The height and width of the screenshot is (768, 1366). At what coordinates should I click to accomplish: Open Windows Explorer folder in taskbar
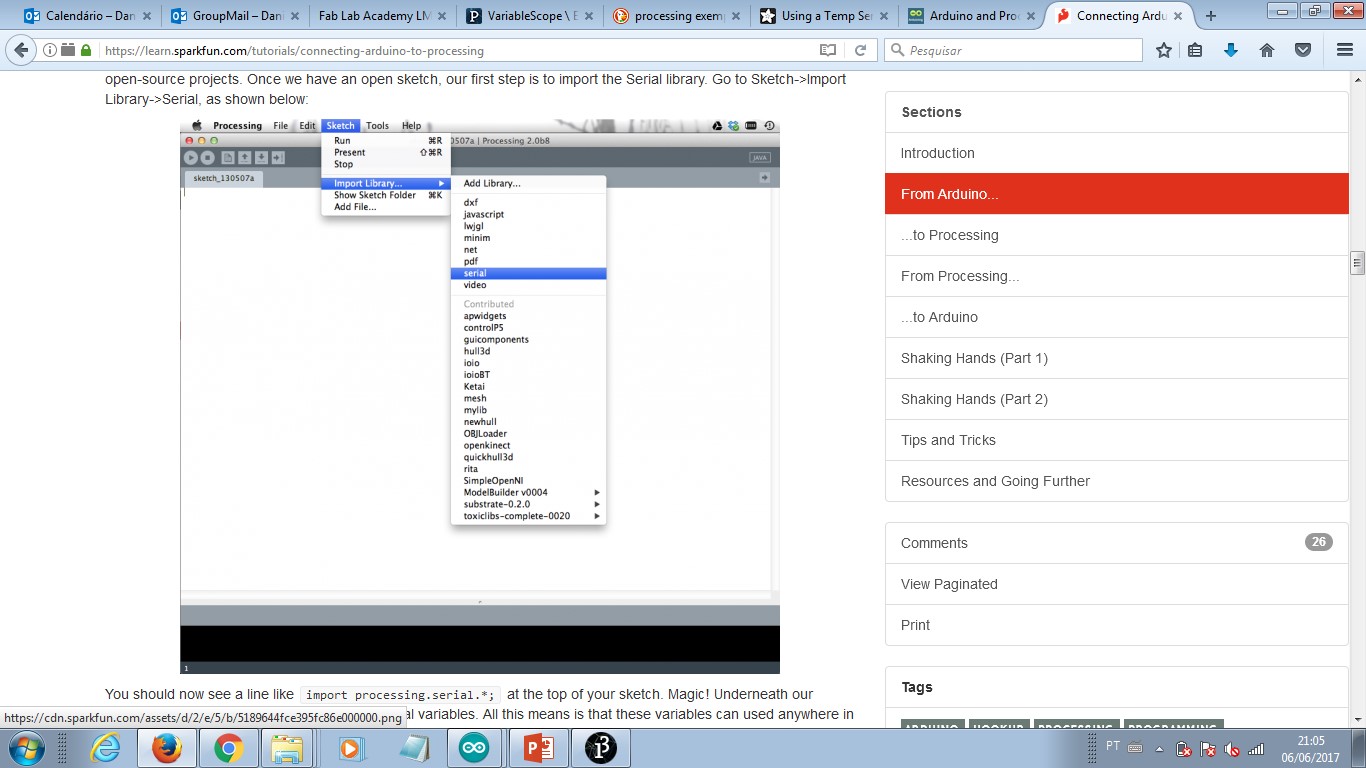click(287, 748)
